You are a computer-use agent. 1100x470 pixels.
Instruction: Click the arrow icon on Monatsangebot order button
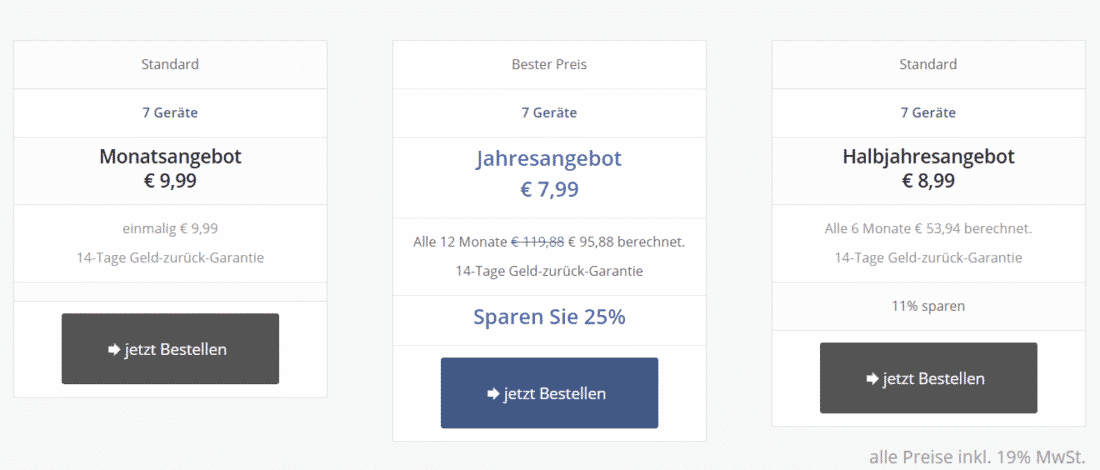pos(114,349)
